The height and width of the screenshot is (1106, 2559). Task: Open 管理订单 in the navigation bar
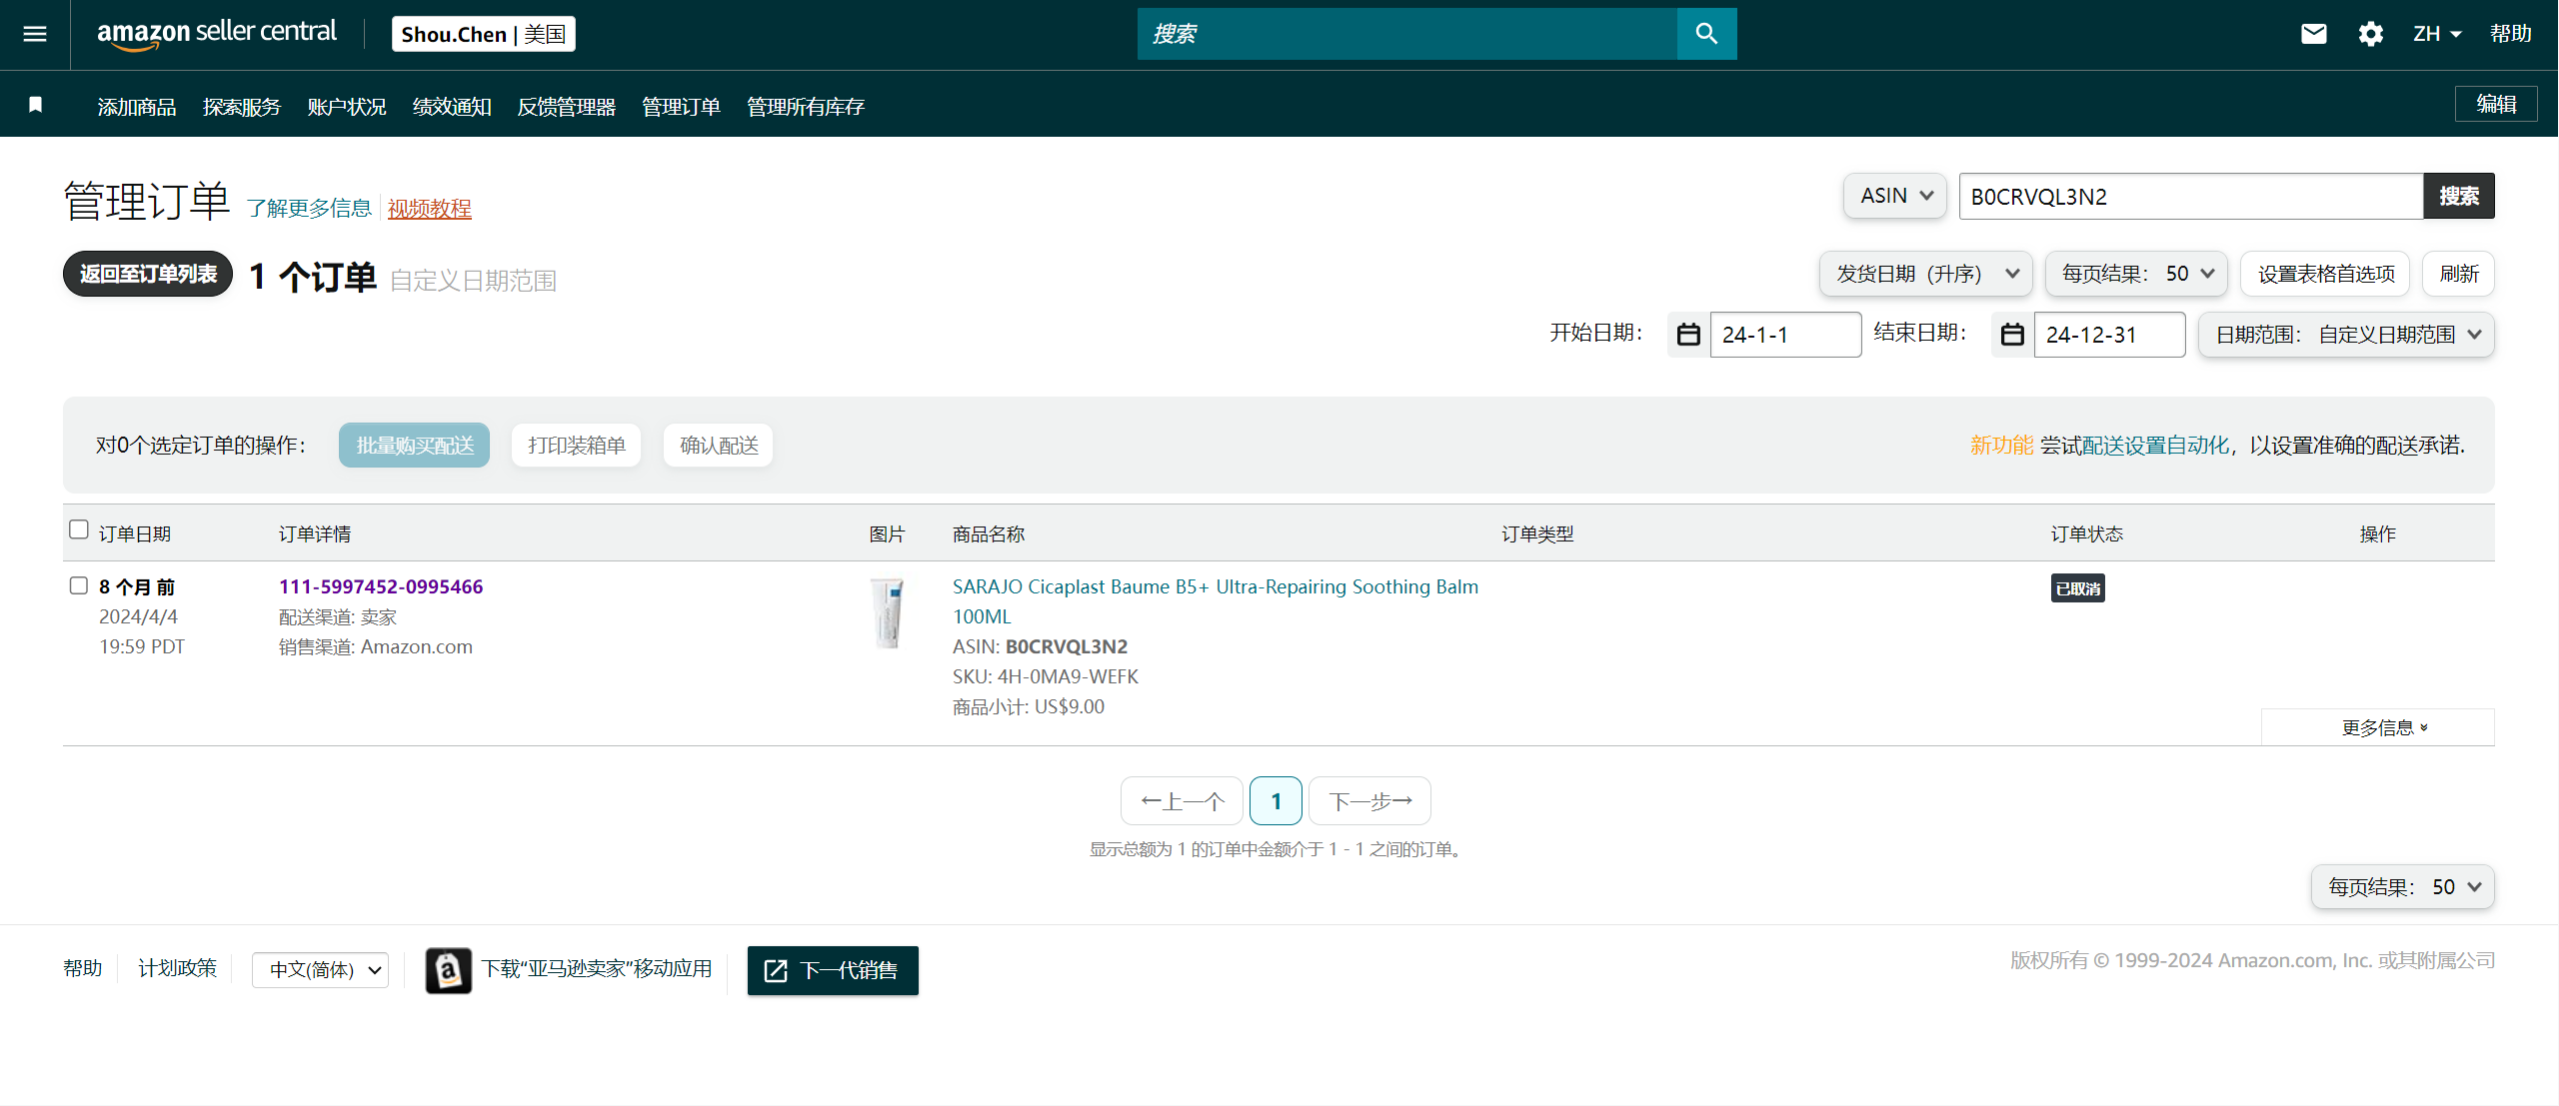tap(681, 107)
